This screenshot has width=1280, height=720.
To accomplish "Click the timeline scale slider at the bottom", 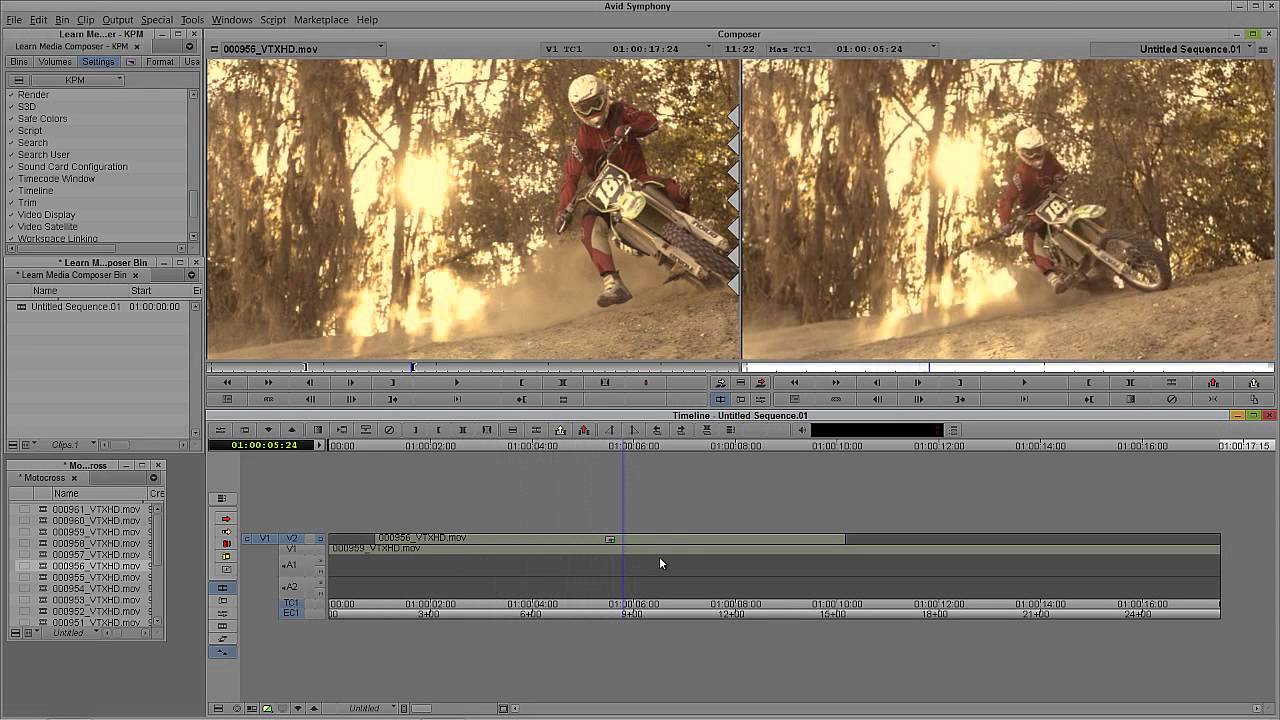I will pyautogui.click(x=422, y=709).
